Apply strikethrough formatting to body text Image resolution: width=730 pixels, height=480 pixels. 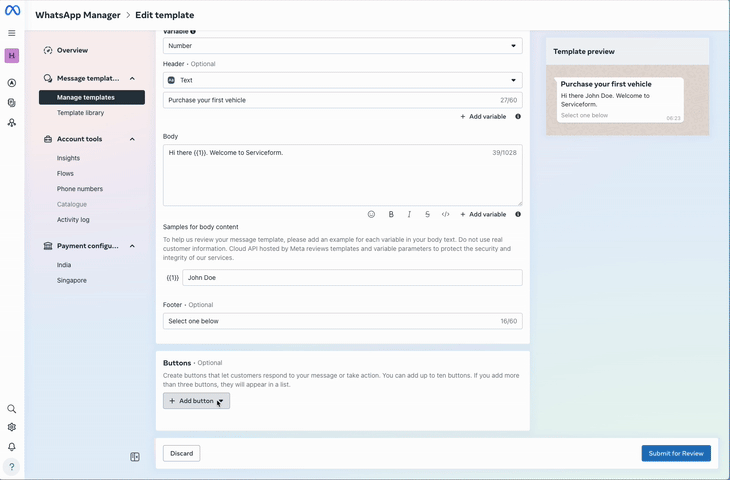click(427, 214)
